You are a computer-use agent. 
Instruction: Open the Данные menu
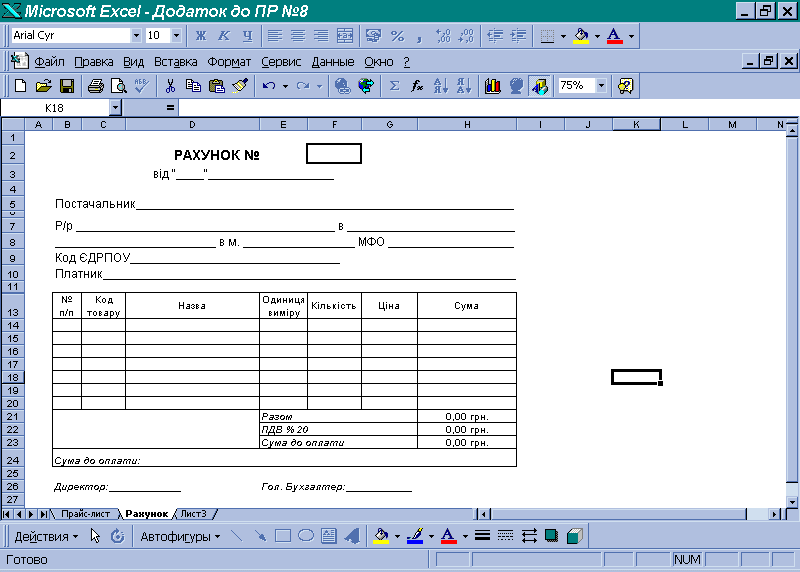333,62
